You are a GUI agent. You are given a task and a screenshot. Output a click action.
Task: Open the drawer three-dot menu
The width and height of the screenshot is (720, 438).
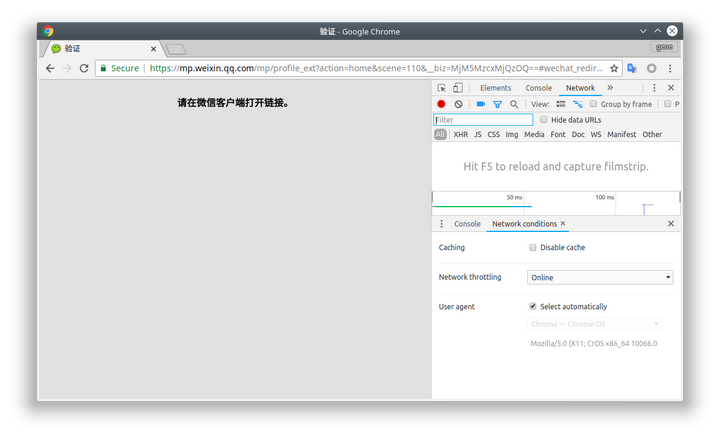coord(441,224)
